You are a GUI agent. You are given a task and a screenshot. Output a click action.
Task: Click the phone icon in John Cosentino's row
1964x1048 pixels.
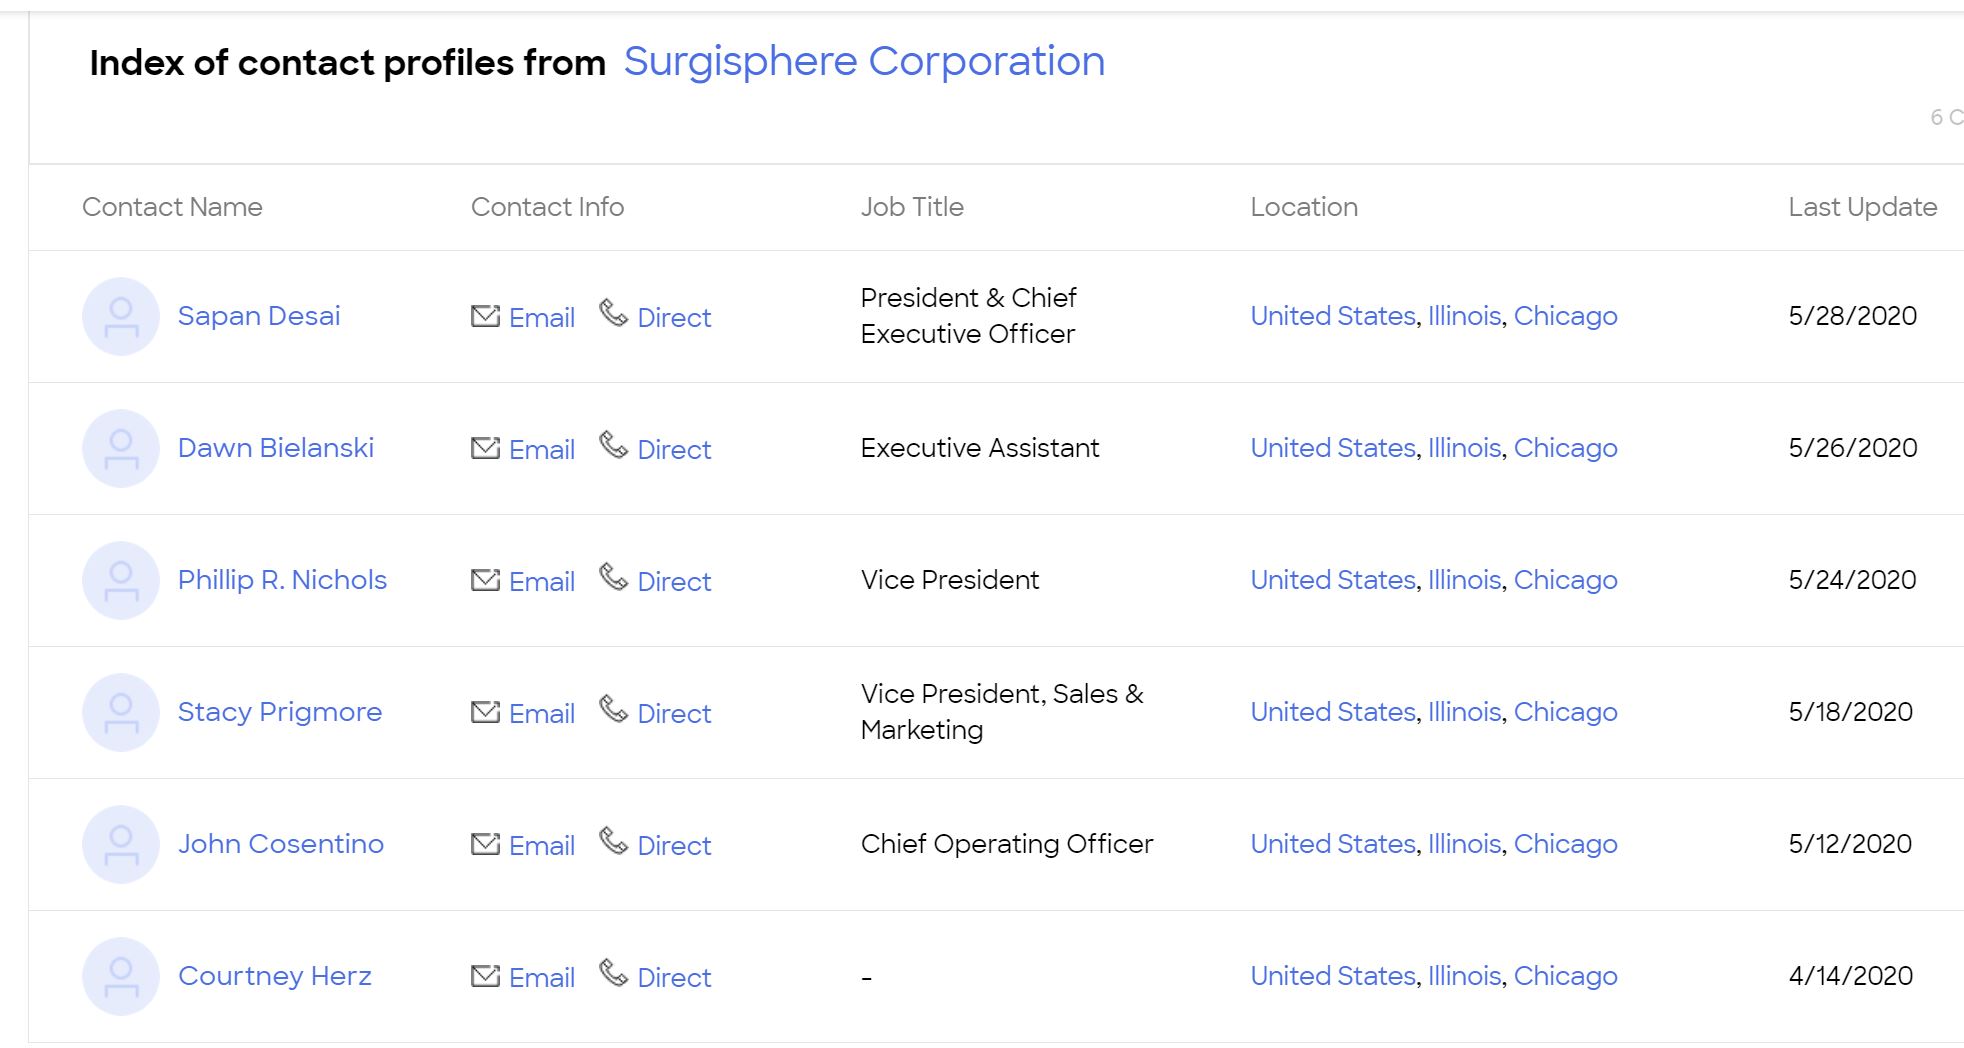pyautogui.click(x=613, y=841)
